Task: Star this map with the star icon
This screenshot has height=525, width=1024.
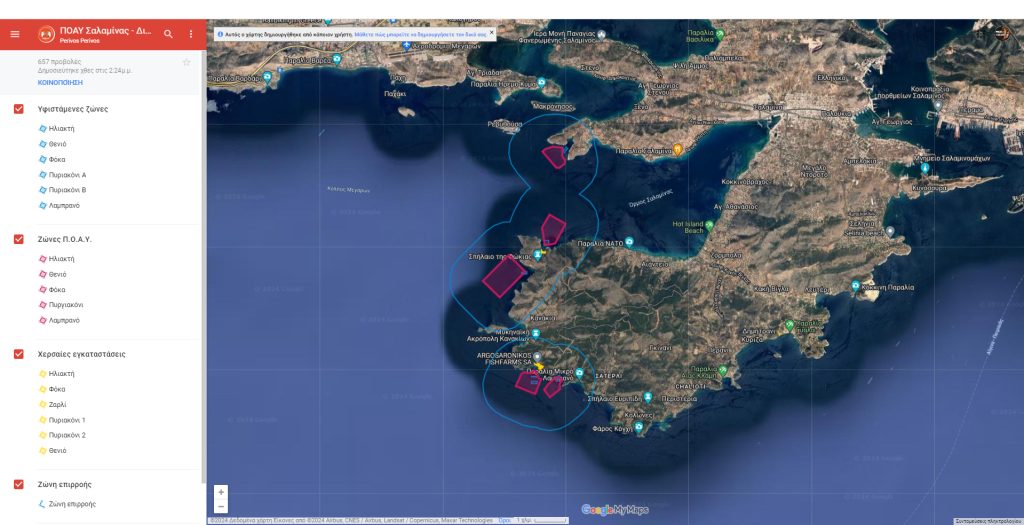Action: (186, 62)
